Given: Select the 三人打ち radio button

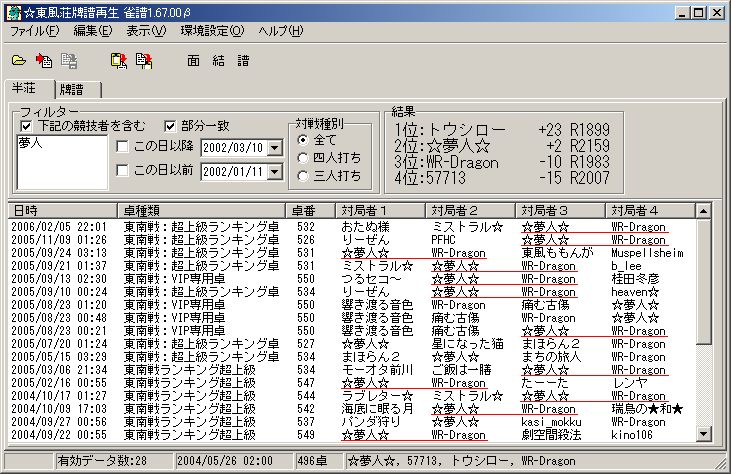Looking at the screenshot, I should click(x=303, y=176).
